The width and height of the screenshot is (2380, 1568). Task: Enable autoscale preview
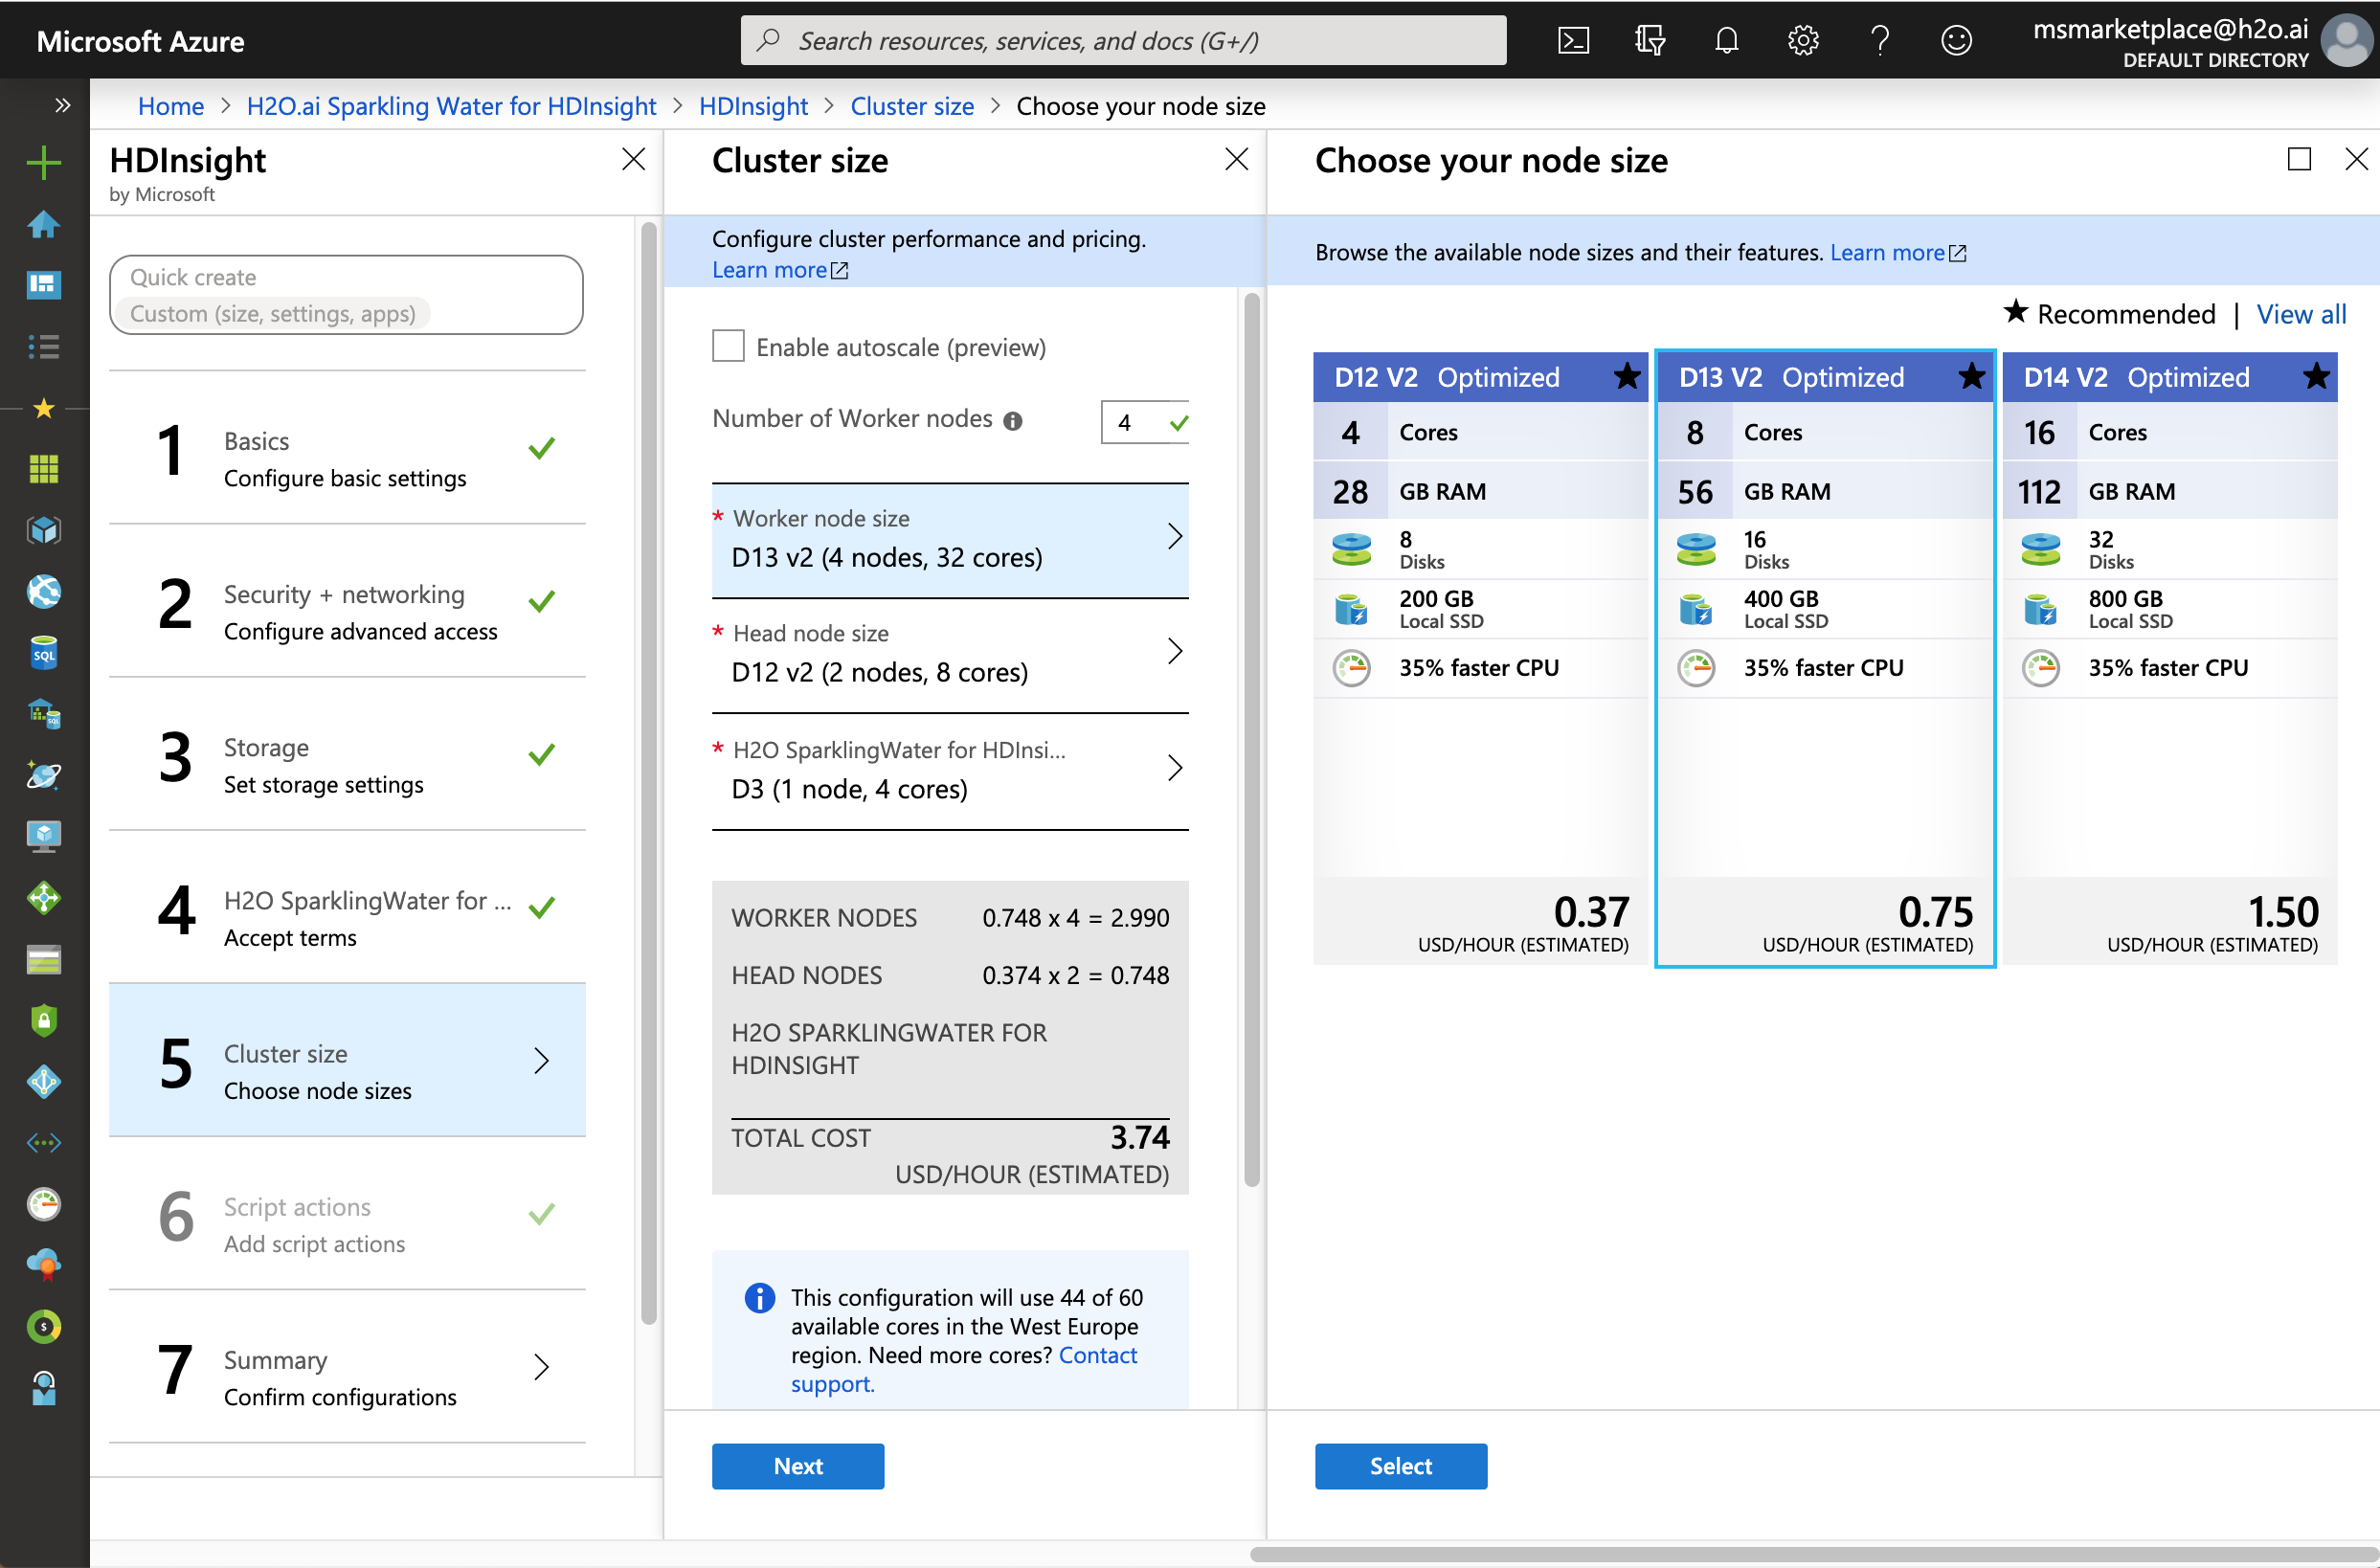click(x=728, y=345)
